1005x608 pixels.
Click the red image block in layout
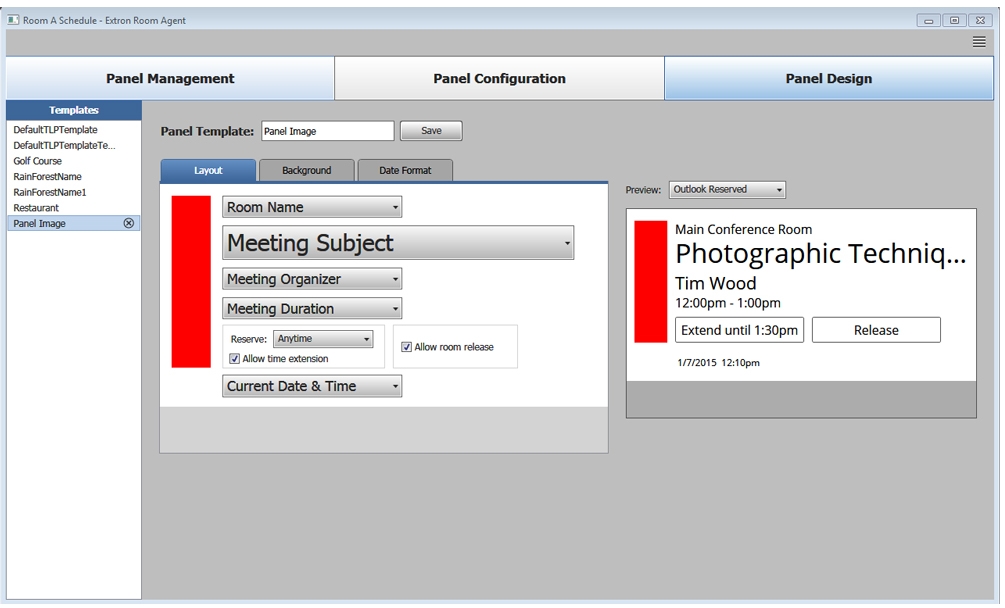191,282
